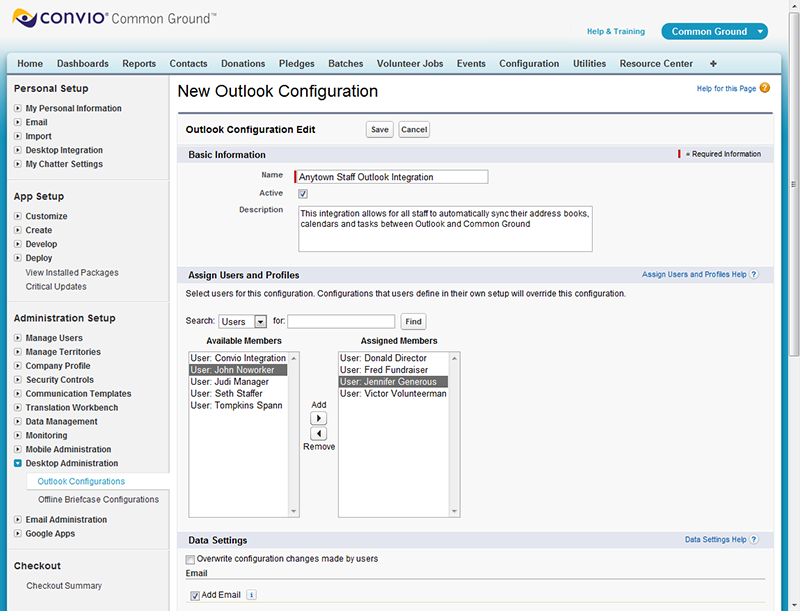The height and width of the screenshot is (611, 800).
Task: Open the Volunteer Jobs tab
Action: [409, 64]
